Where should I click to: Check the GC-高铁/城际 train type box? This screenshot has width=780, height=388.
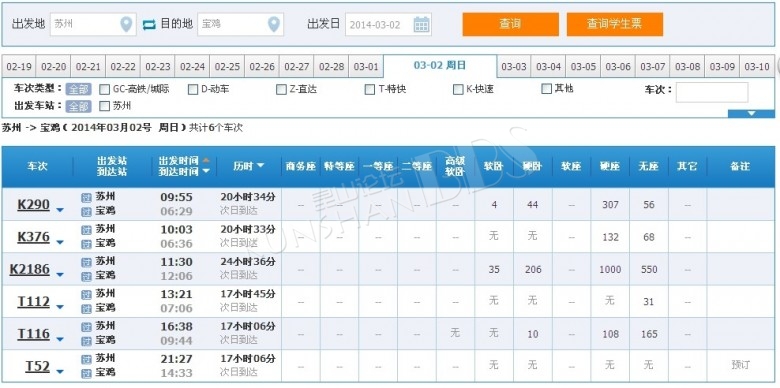[104, 90]
